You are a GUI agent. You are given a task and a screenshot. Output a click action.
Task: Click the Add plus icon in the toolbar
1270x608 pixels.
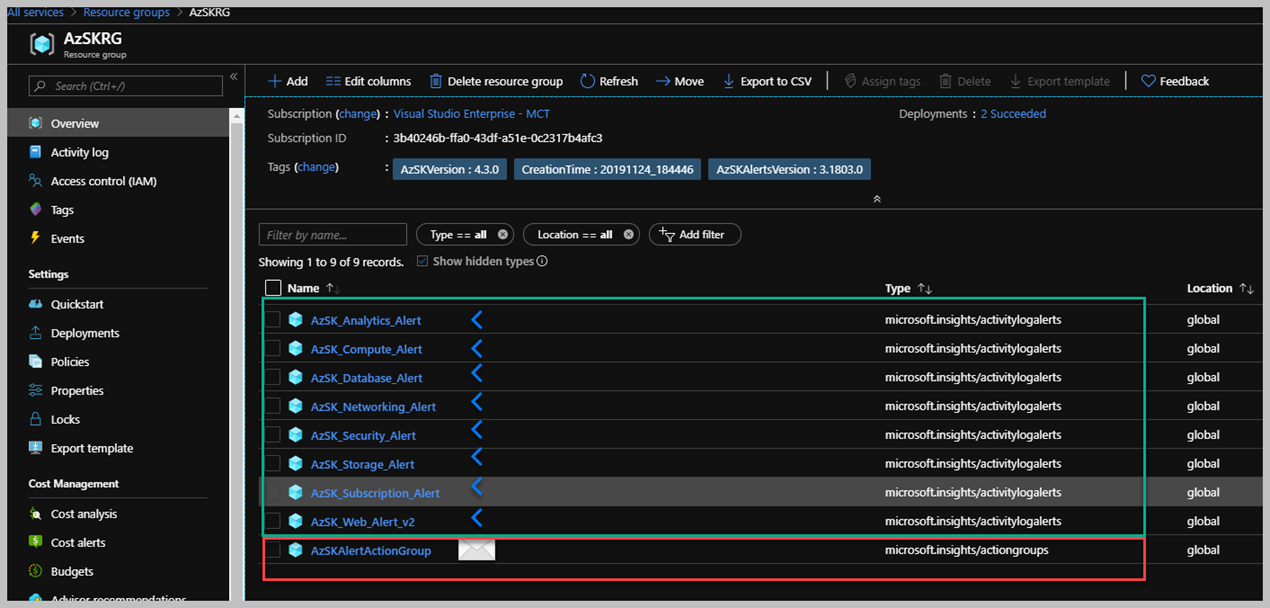click(x=275, y=81)
